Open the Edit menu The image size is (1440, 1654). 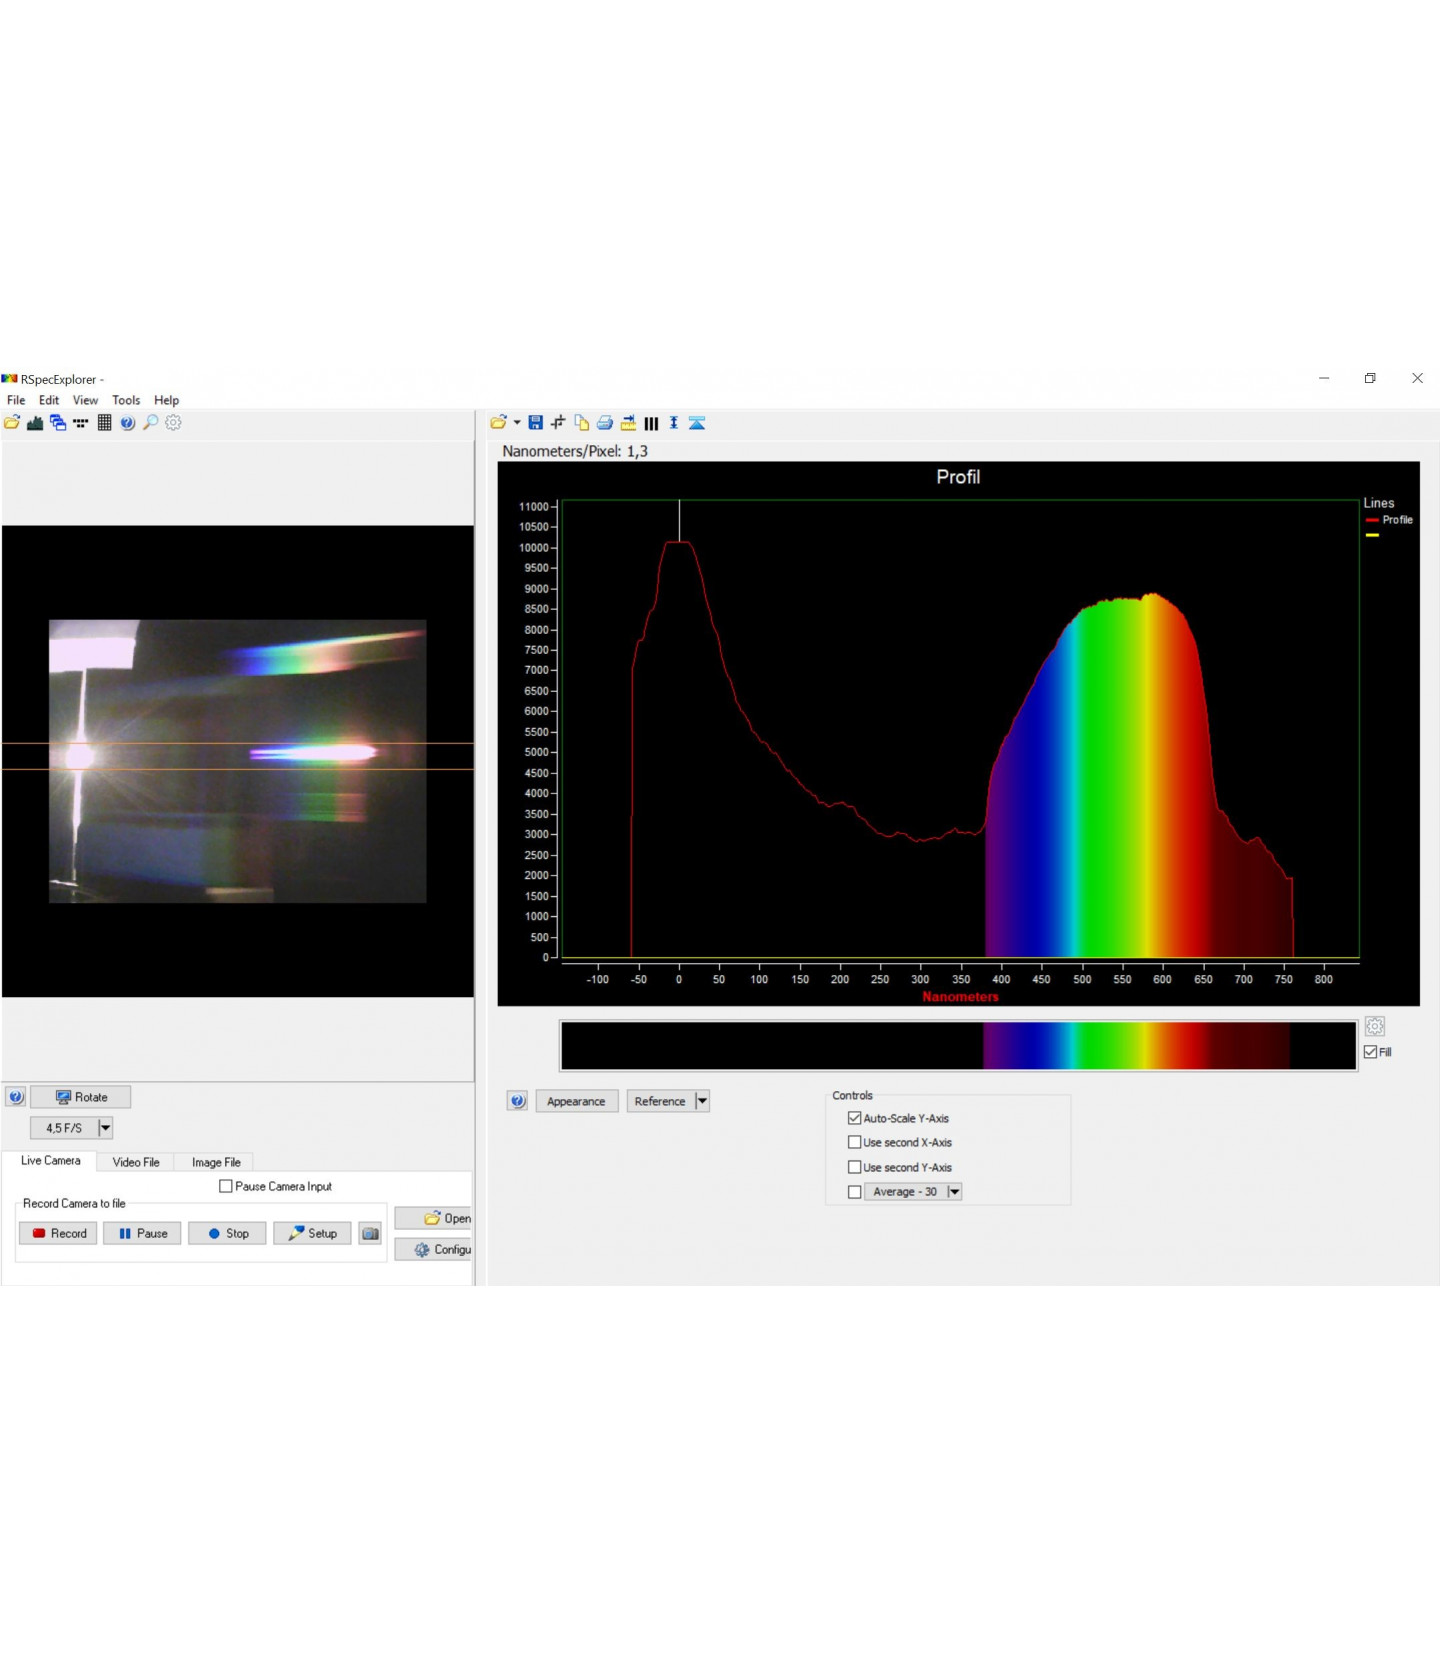pos(49,400)
